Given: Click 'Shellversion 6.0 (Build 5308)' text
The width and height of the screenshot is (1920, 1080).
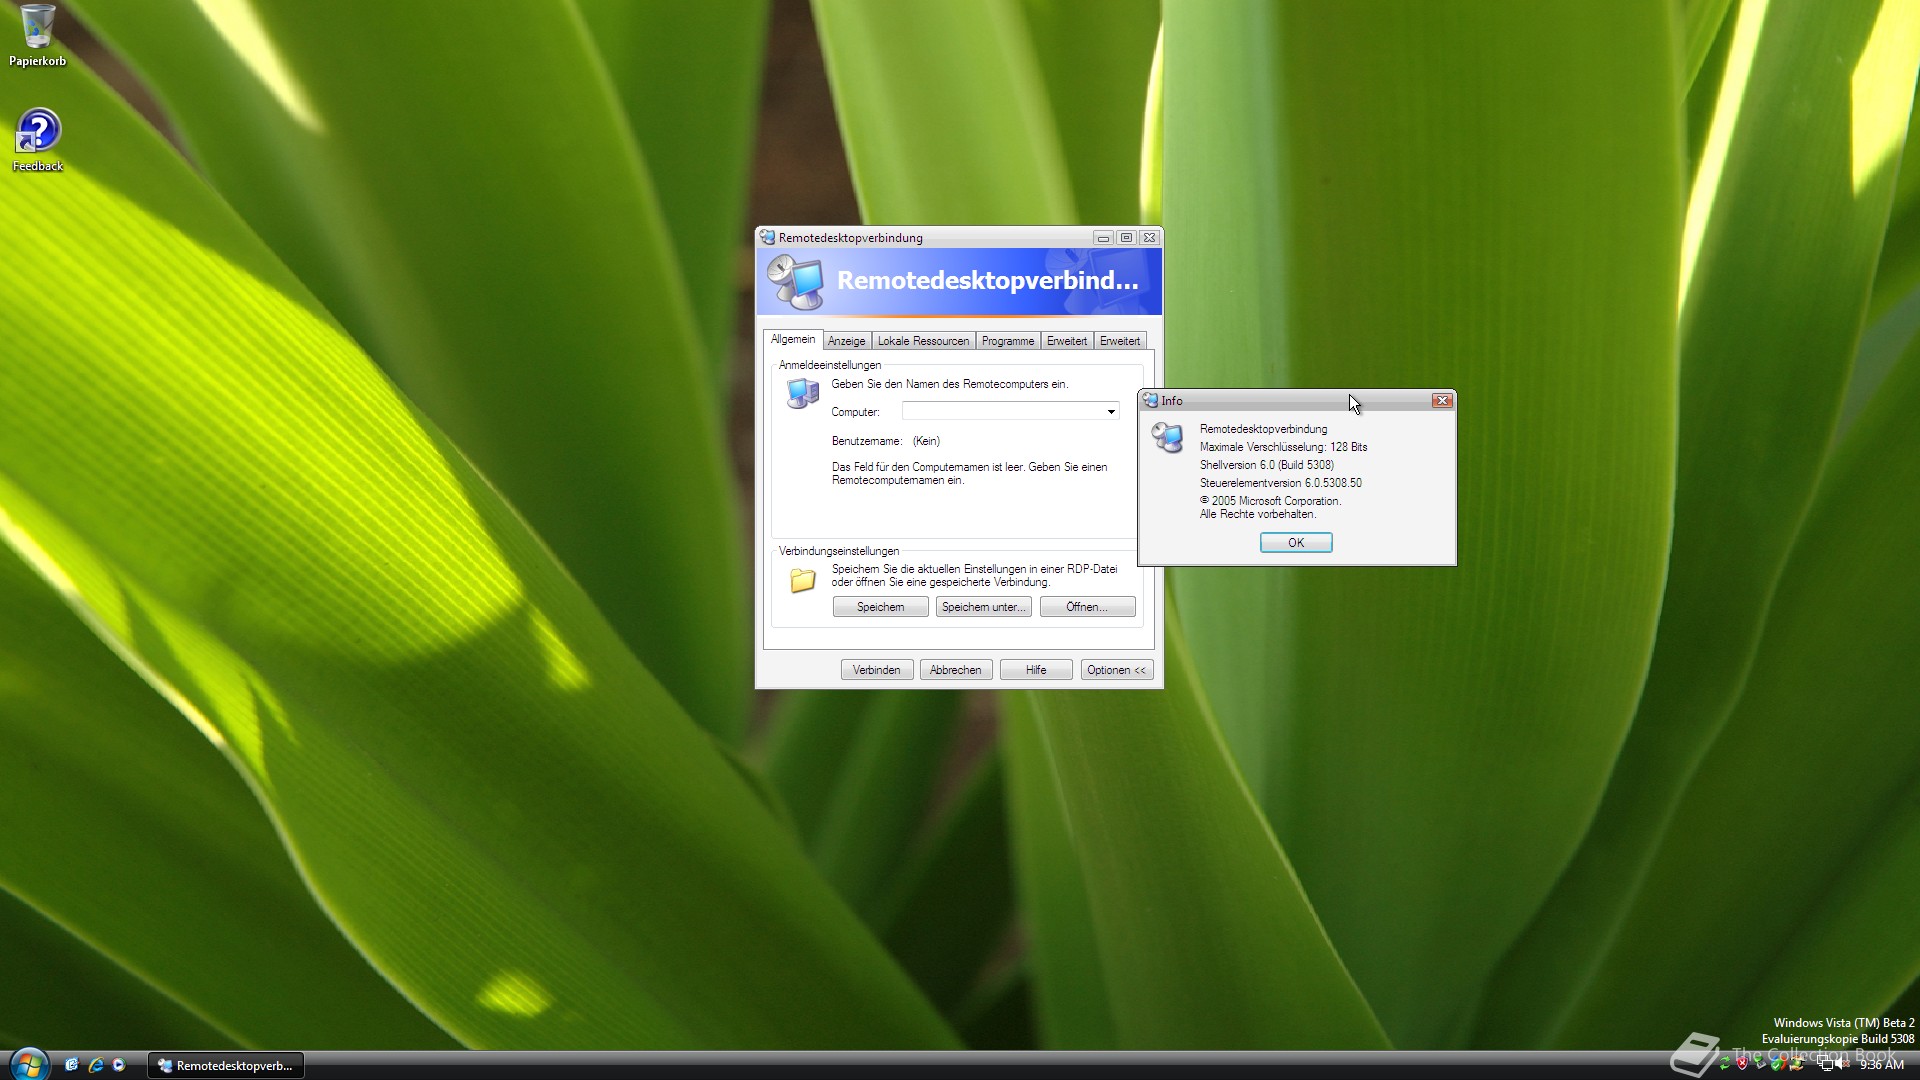Looking at the screenshot, I should (x=1266, y=465).
